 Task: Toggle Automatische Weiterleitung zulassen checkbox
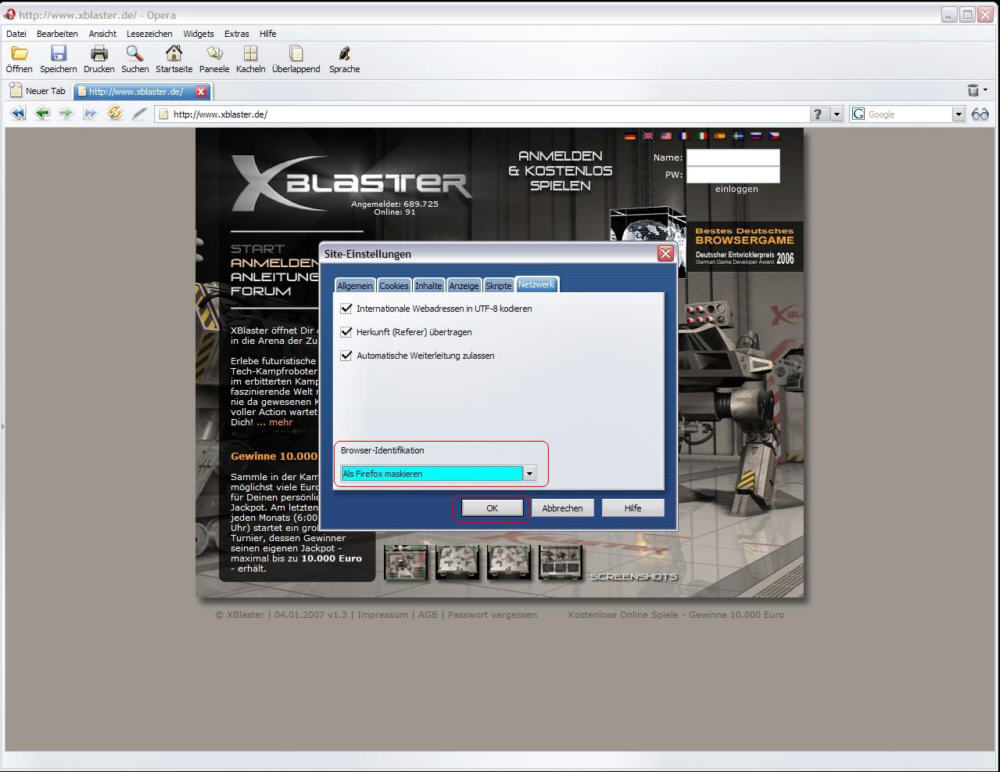pyautogui.click(x=346, y=356)
